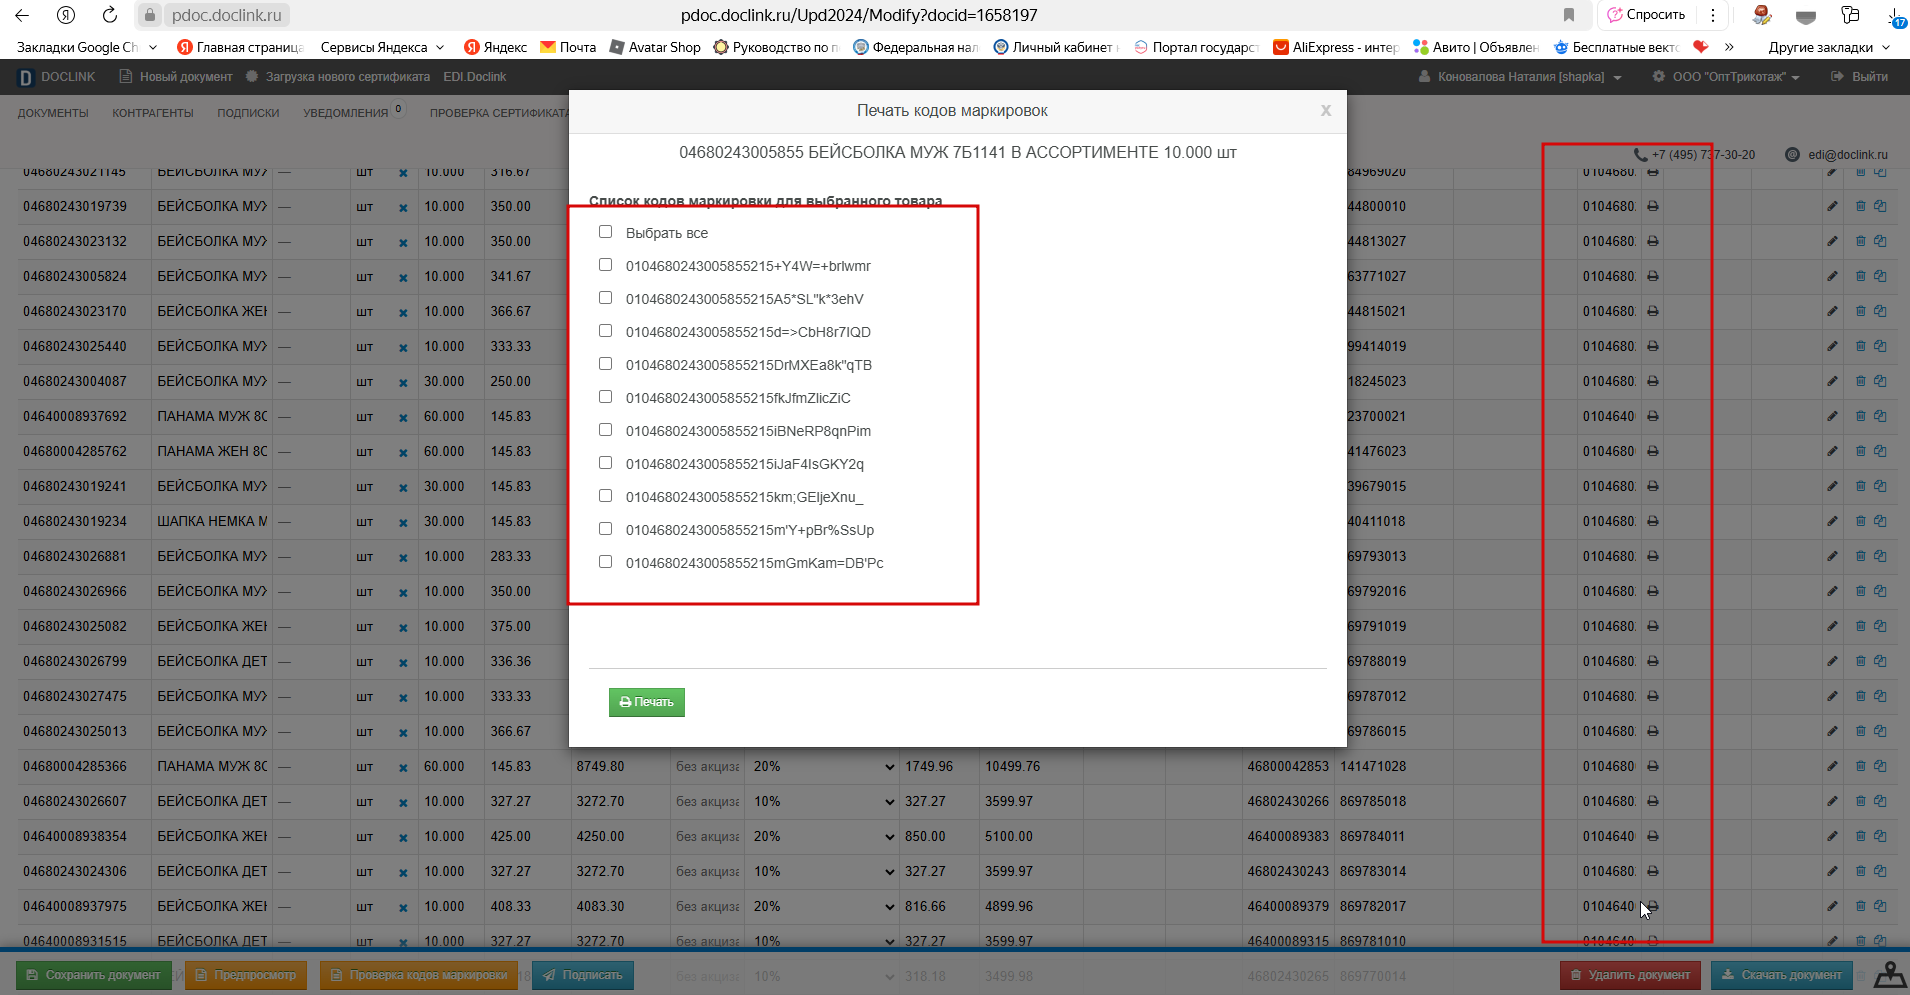The image size is (1910, 995).
Task: Click copy icon in row 04680243026607
Action: coord(1880,801)
